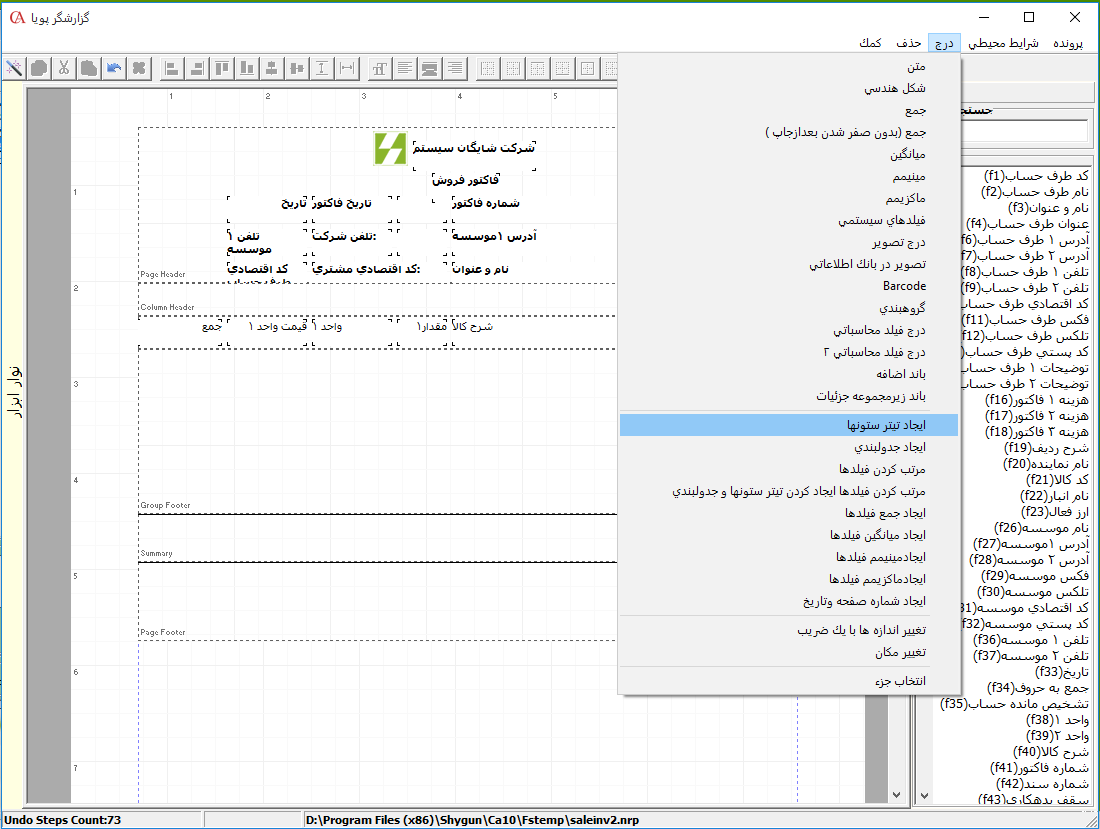This screenshot has height=829, width=1100.
Task: Click the Undo arrow icon in the toolbar
Action: point(113,68)
